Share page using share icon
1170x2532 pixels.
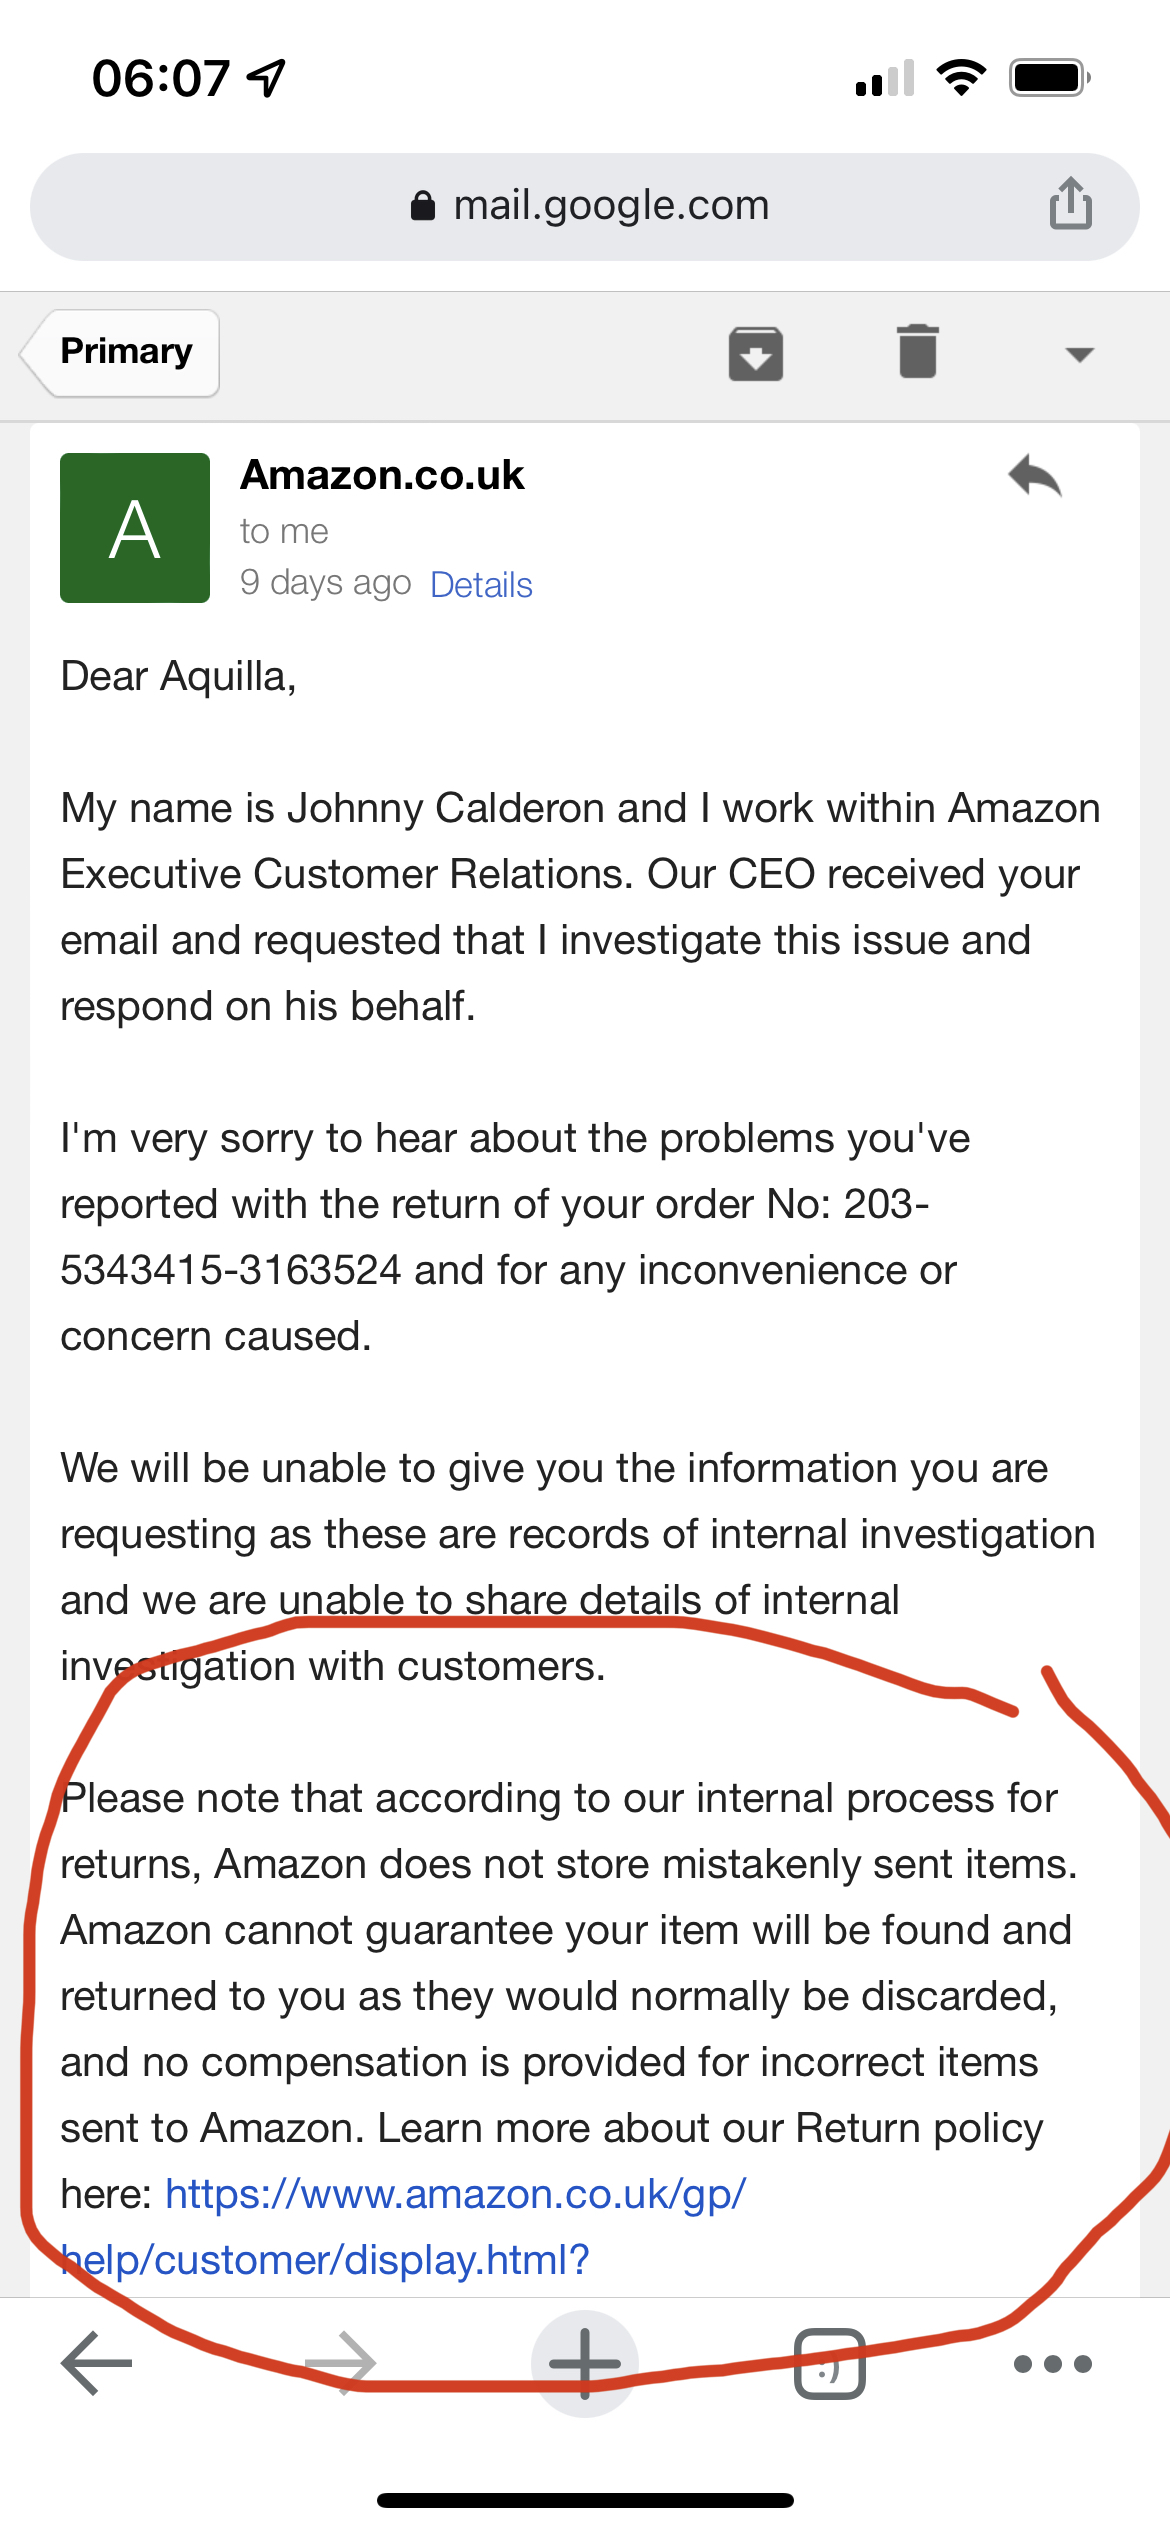pyautogui.click(x=1070, y=204)
